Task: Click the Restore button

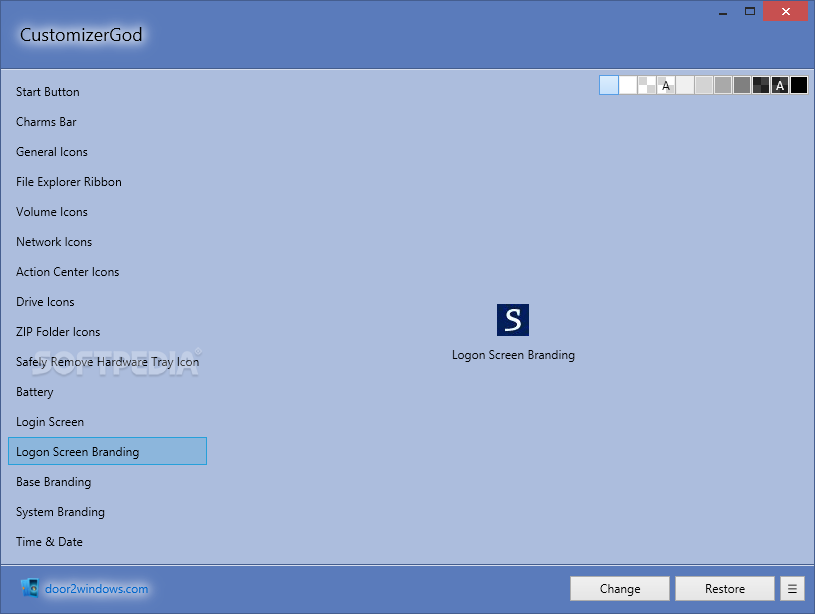Action: (725, 589)
